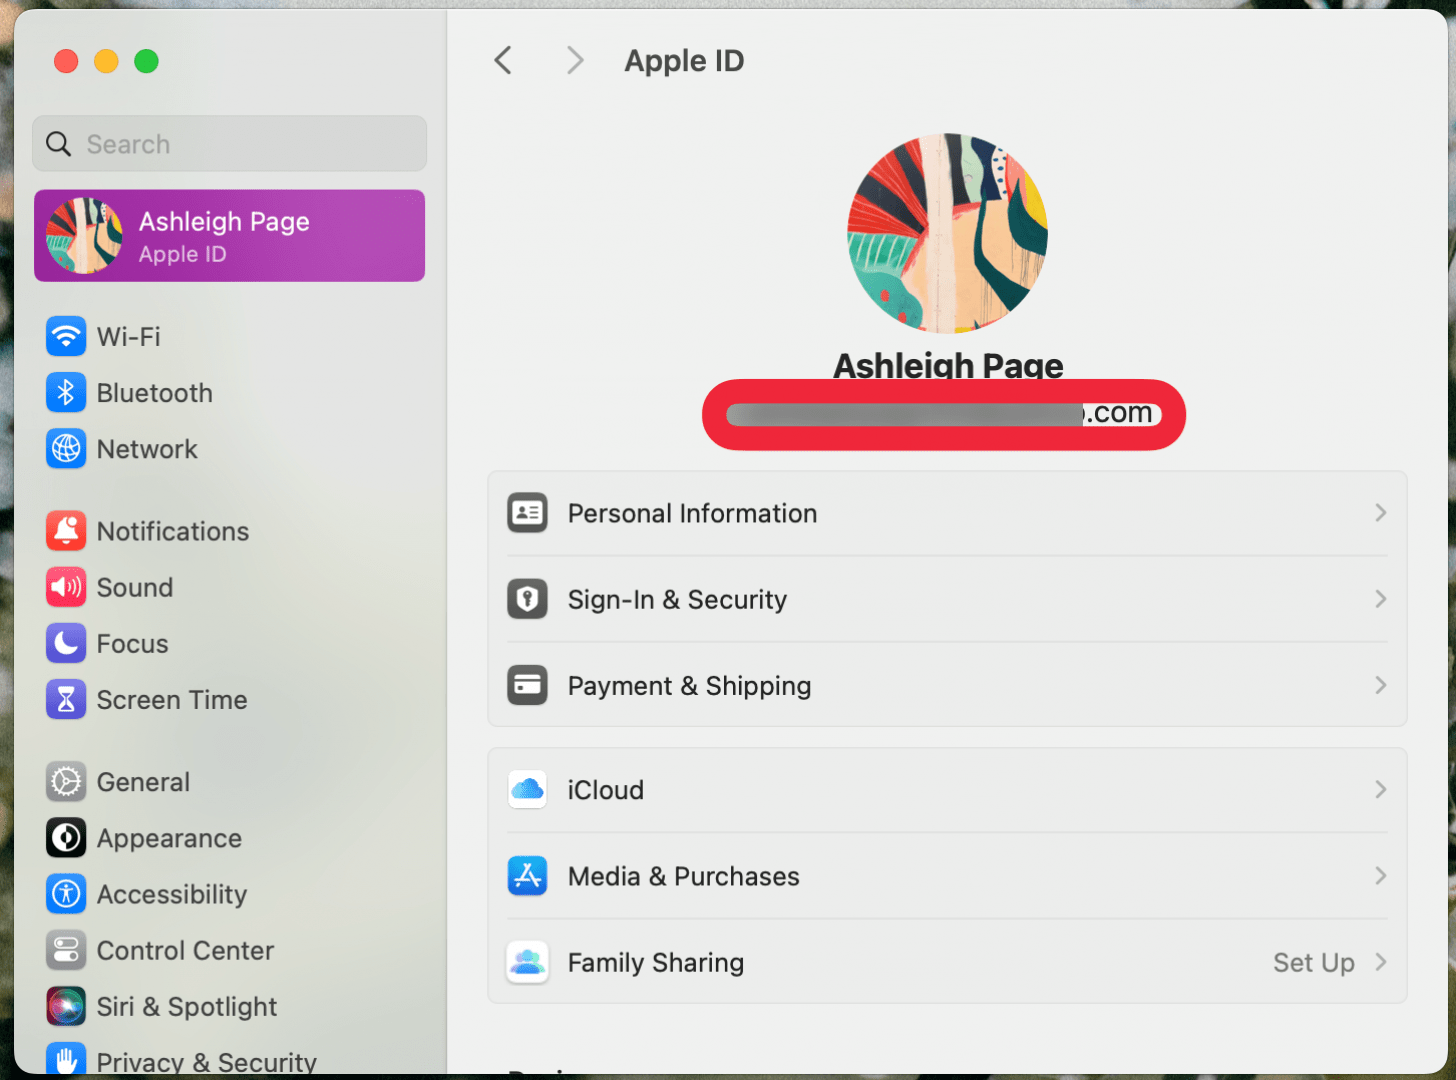
Task: Select Appearance in the sidebar
Action: click(x=169, y=838)
